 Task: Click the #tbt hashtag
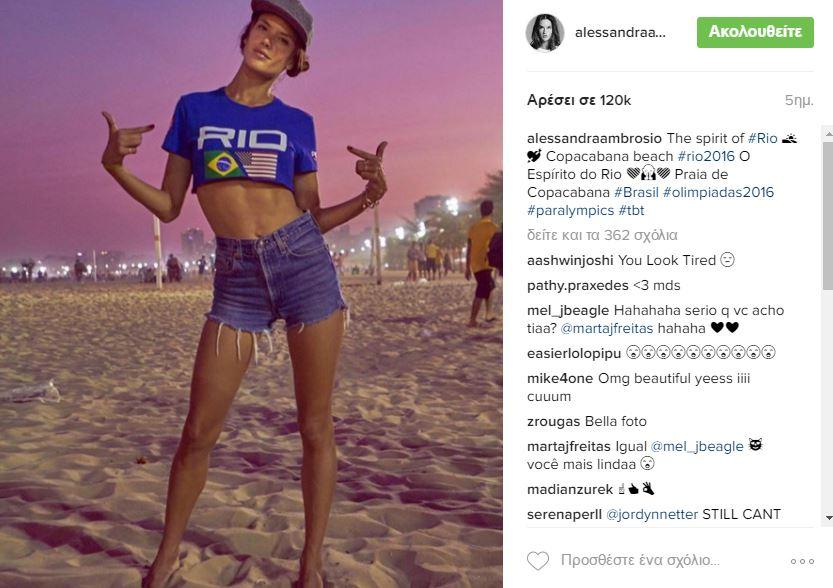pyautogui.click(x=631, y=210)
